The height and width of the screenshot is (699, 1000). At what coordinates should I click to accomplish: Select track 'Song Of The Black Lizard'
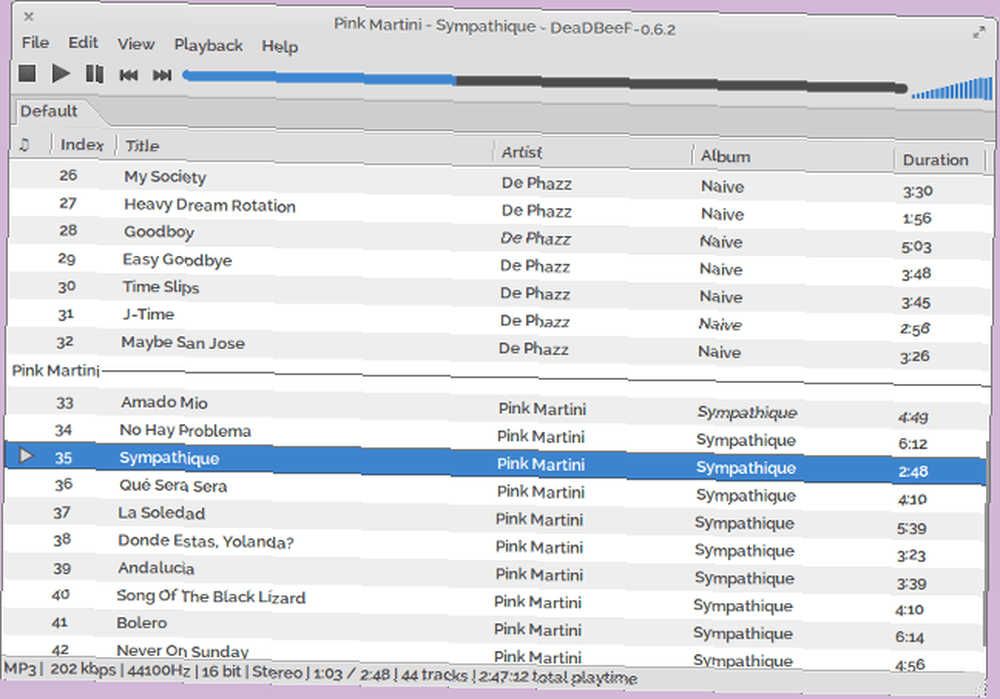coord(211,597)
